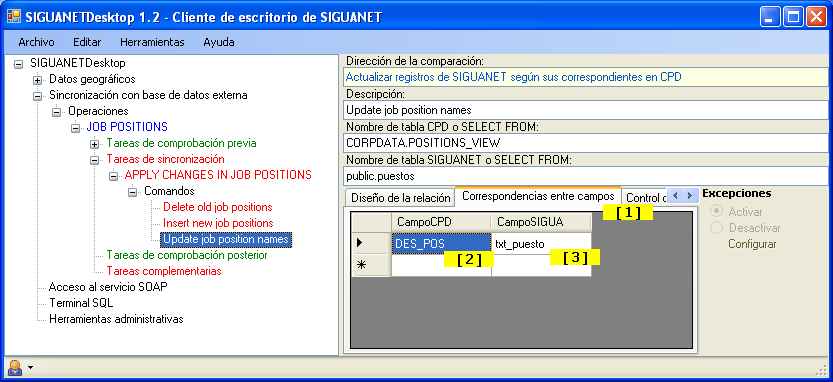Expand Tareas de comprobación previa node
The width and height of the screenshot is (833, 382).
pyautogui.click(x=94, y=144)
